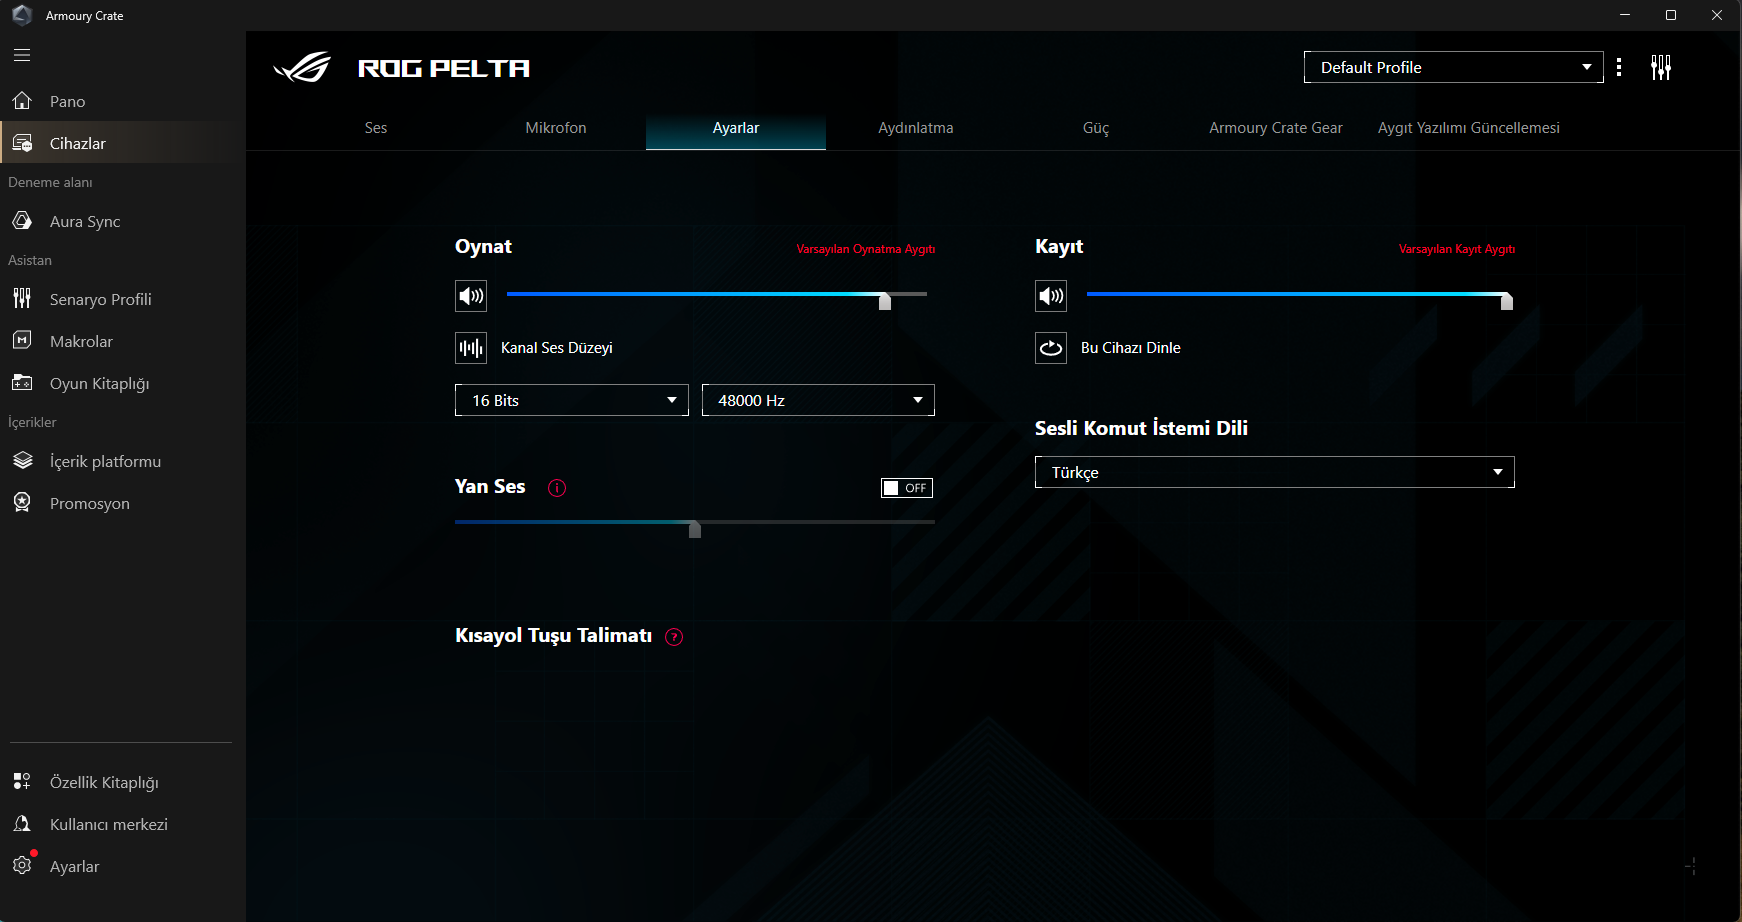1742x922 pixels.
Task: Show Yan Ses info icon
Action: (557, 488)
